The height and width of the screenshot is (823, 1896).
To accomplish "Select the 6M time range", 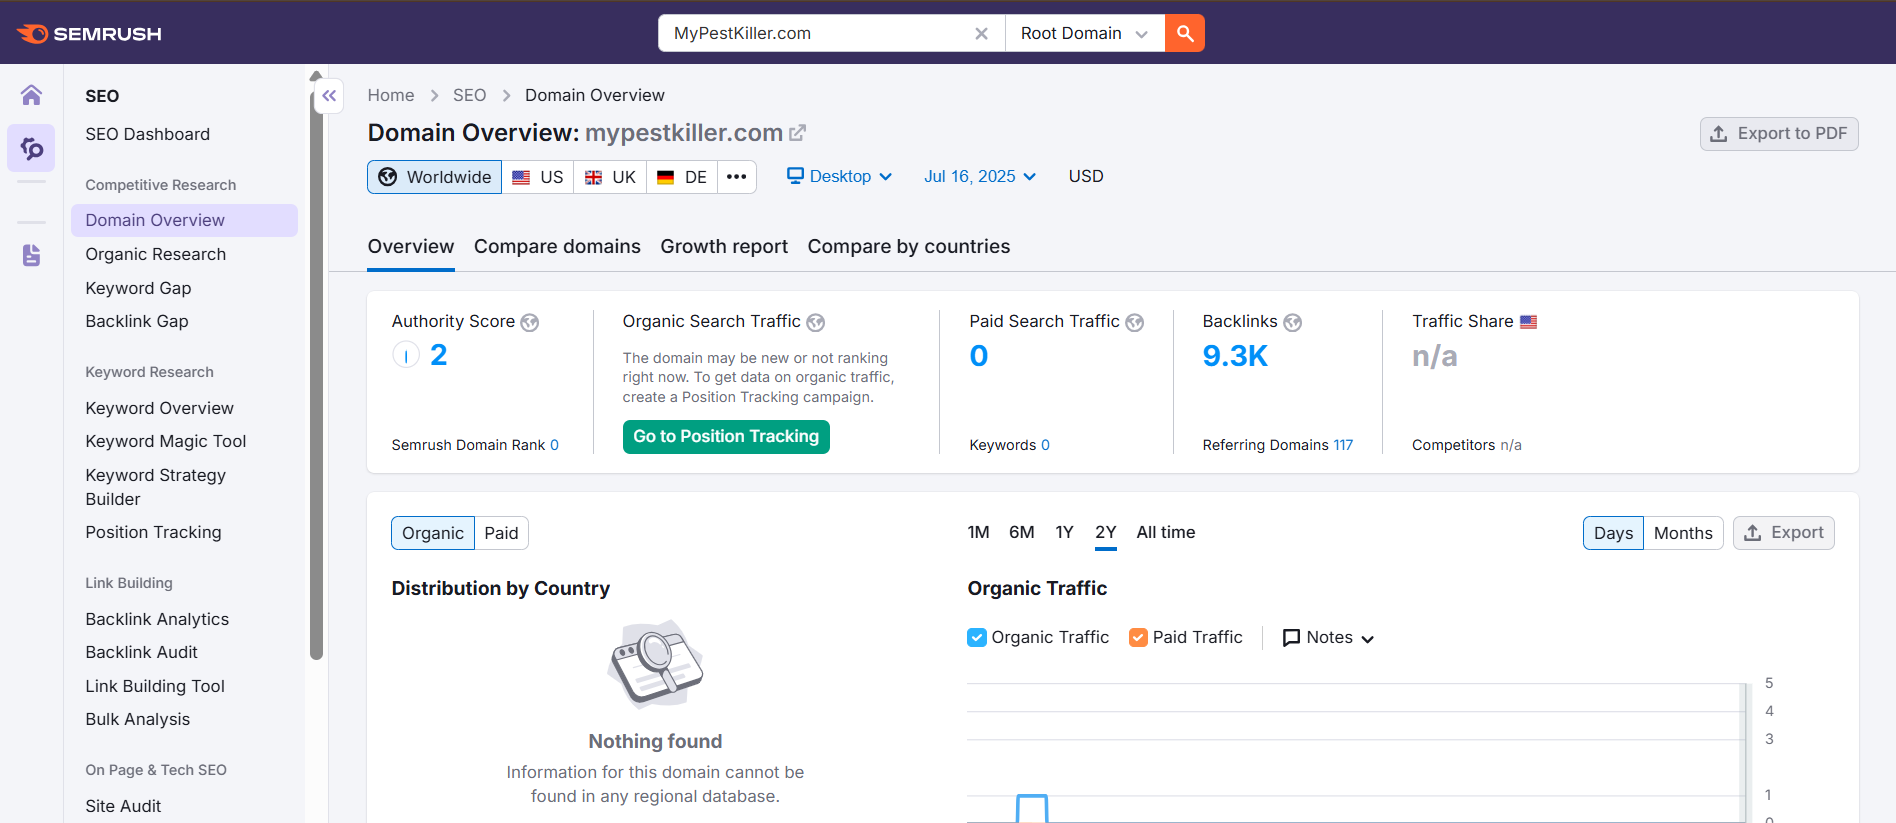I will (1021, 533).
